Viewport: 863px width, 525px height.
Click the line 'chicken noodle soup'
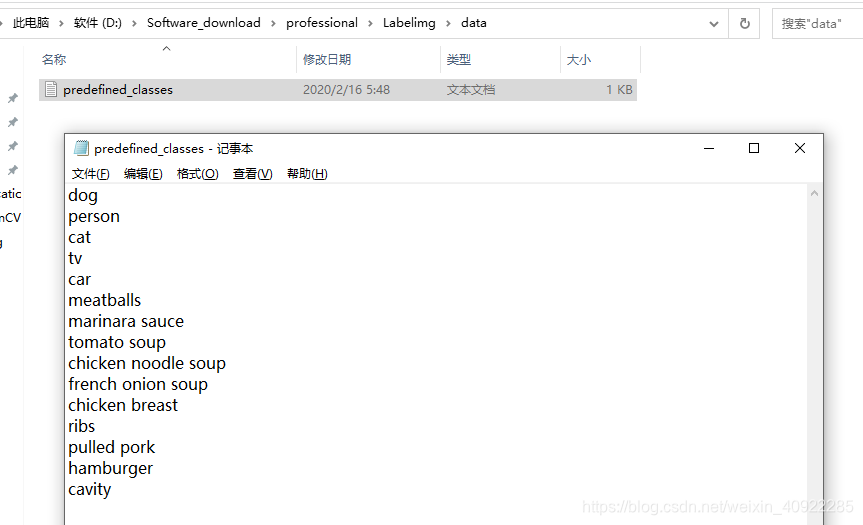147,363
